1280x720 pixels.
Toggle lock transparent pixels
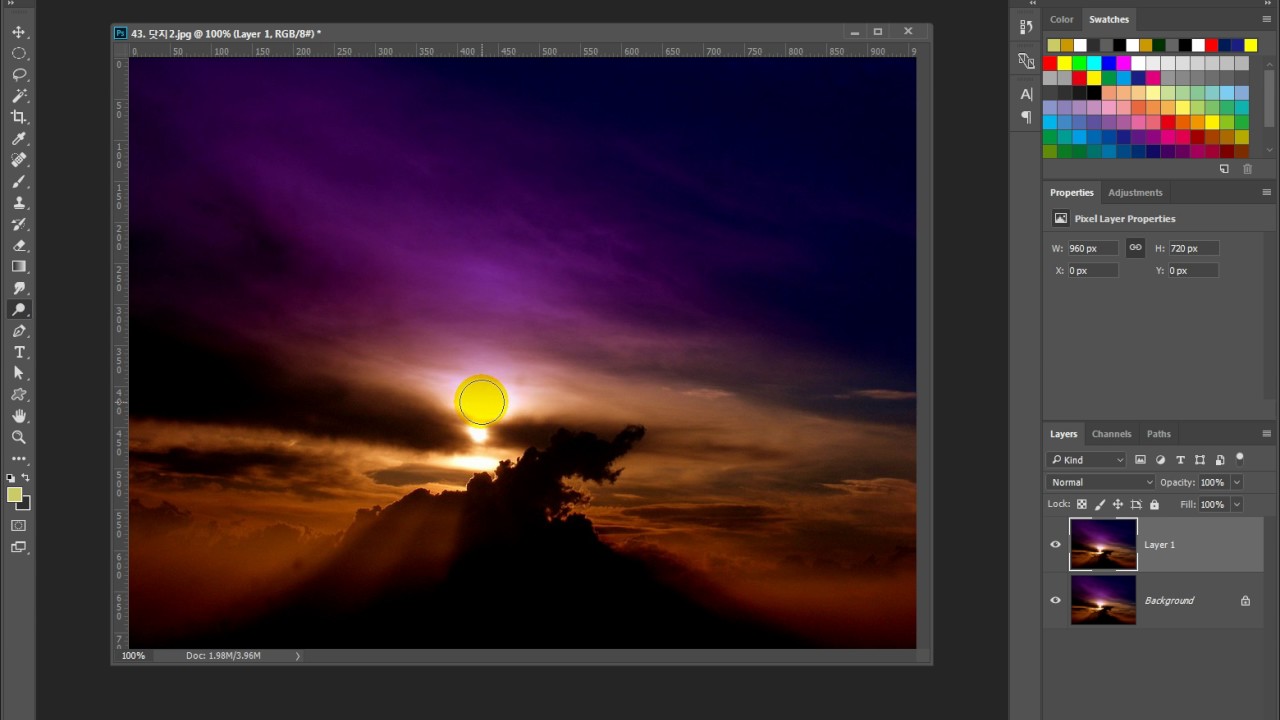(x=1082, y=505)
